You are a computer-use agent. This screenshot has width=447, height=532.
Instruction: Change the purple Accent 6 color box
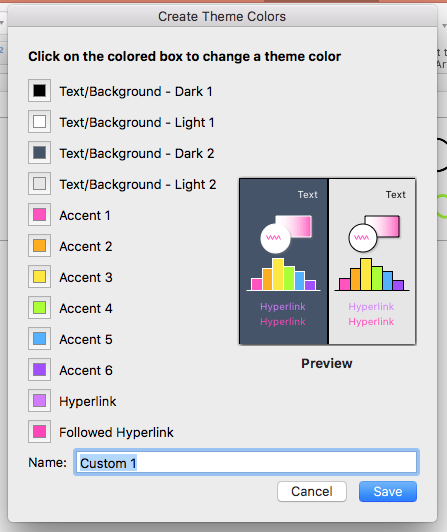tap(39, 369)
